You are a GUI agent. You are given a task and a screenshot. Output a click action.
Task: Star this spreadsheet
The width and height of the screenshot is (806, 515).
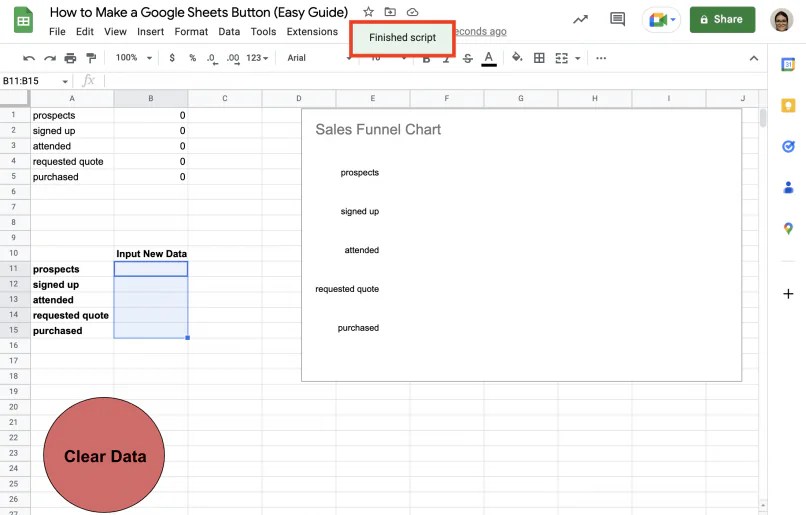click(x=368, y=12)
